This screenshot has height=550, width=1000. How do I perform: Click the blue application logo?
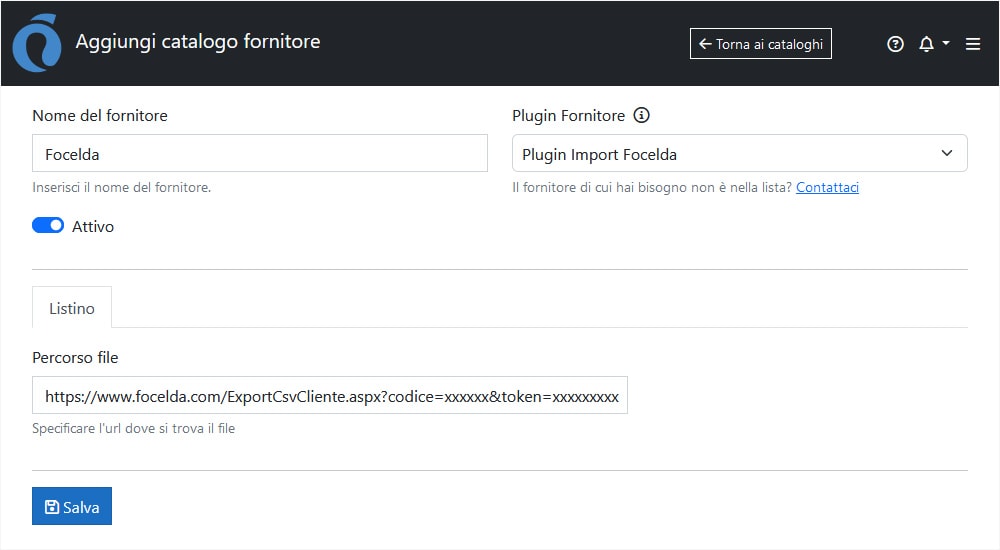tap(37, 43)
